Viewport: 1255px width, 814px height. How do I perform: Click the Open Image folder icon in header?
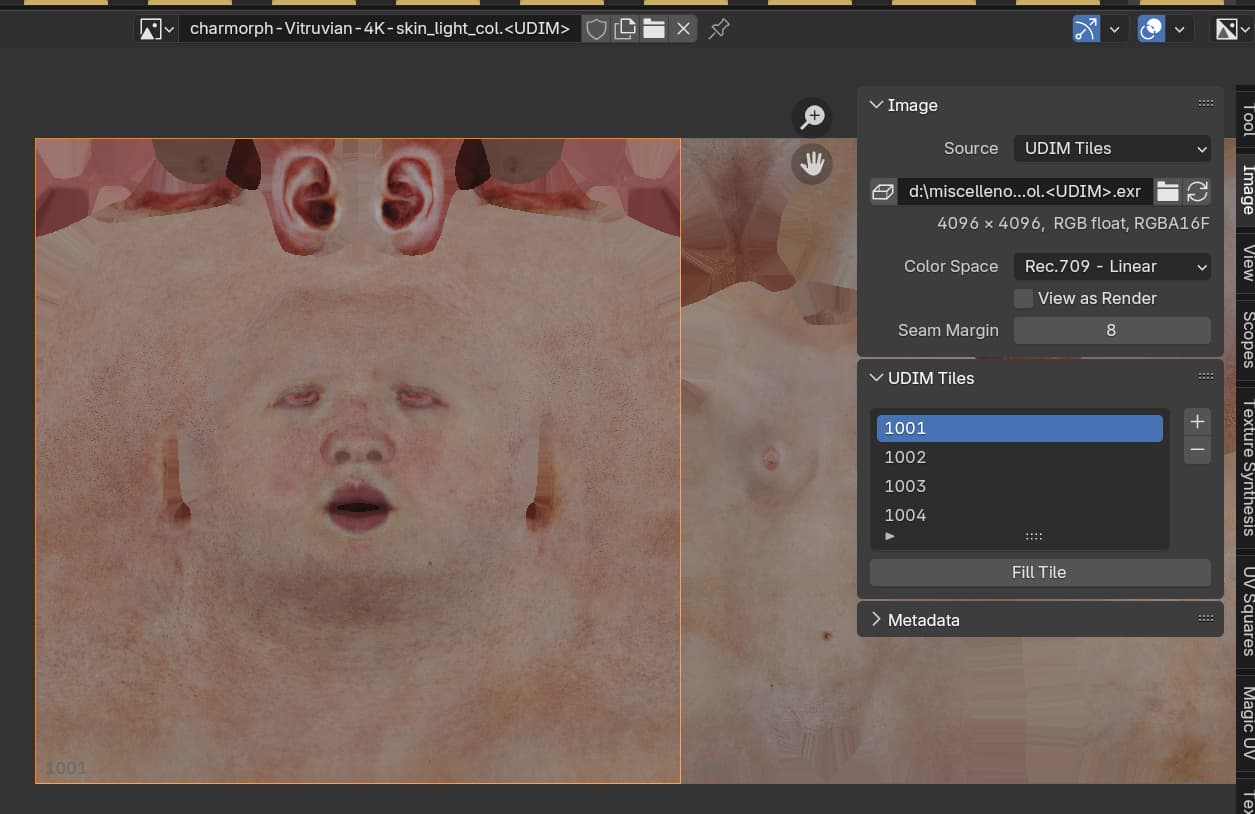654,29
